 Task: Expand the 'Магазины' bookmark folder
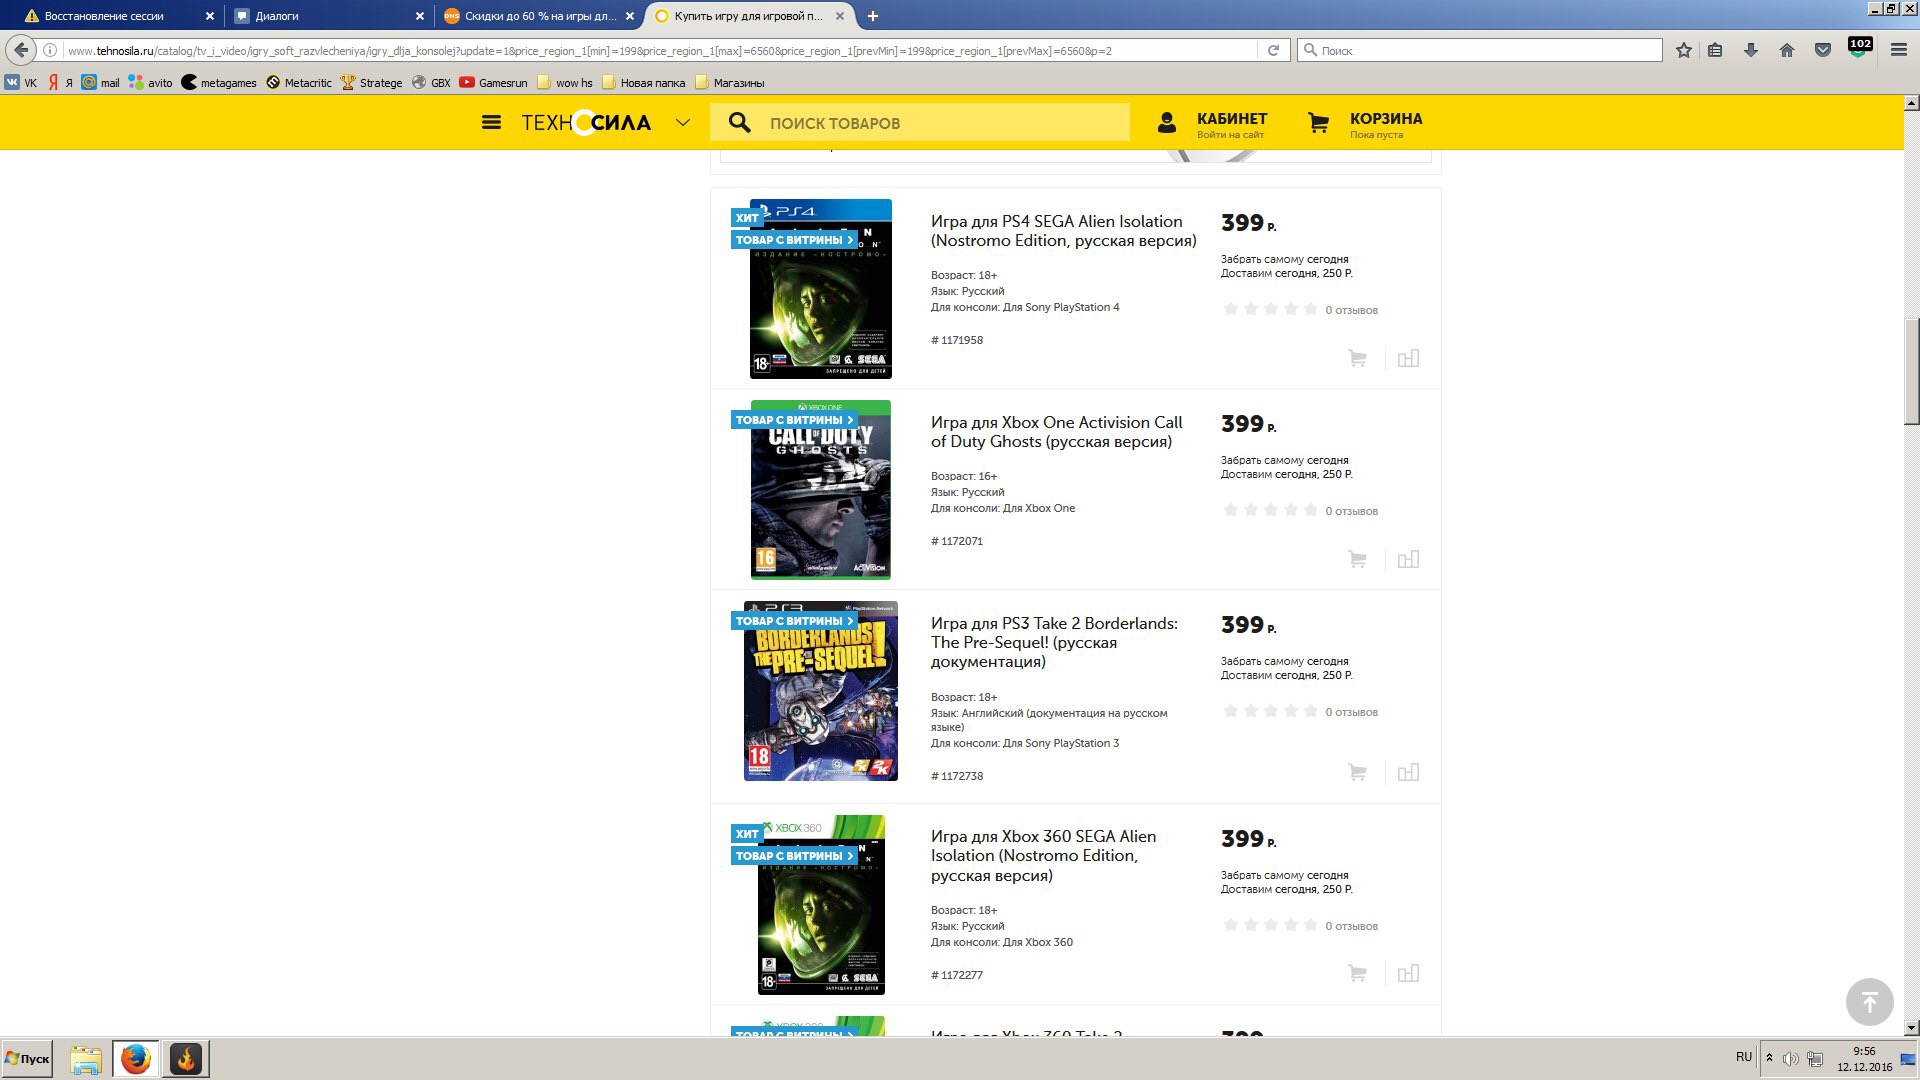(x=730, y=83)
